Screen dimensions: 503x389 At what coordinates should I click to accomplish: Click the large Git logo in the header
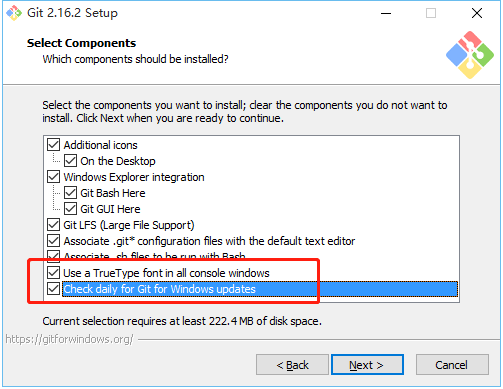tap(470, 55)
